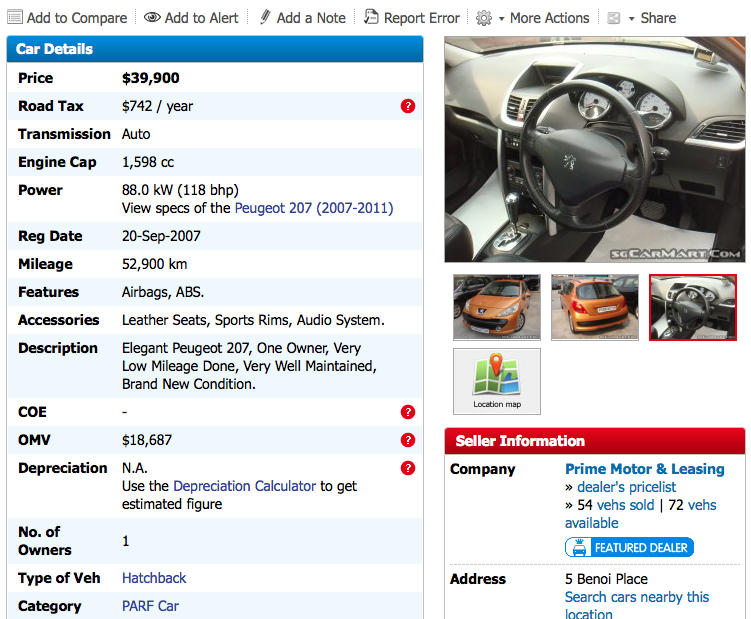The width and height of the screenshot is (751, 619).
Task: Select front view orange car thumbnail
Action: [497, 307]
